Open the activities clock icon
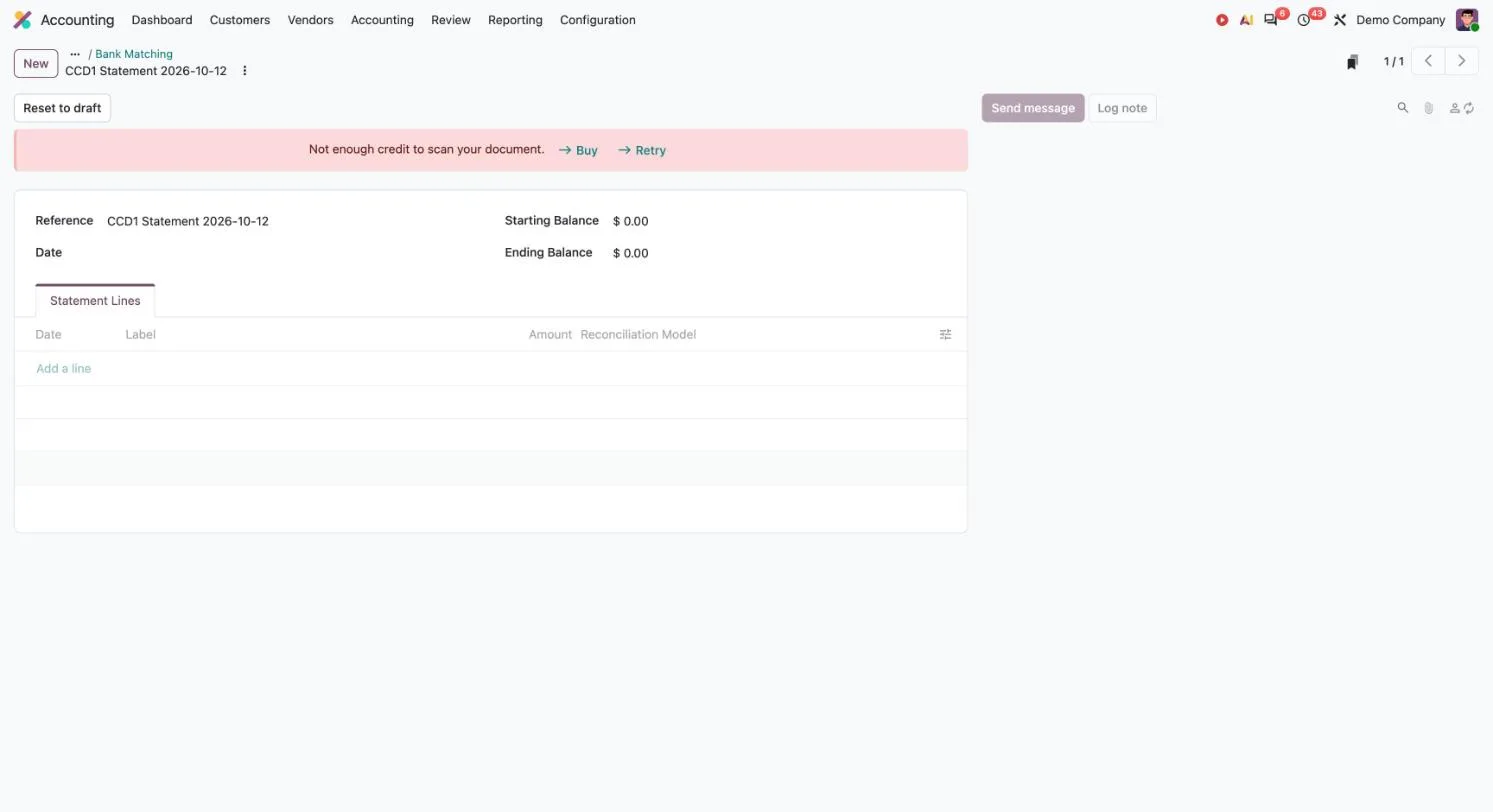Image resolution: width=1493 pixels, height=812 pixels. 1304,20
